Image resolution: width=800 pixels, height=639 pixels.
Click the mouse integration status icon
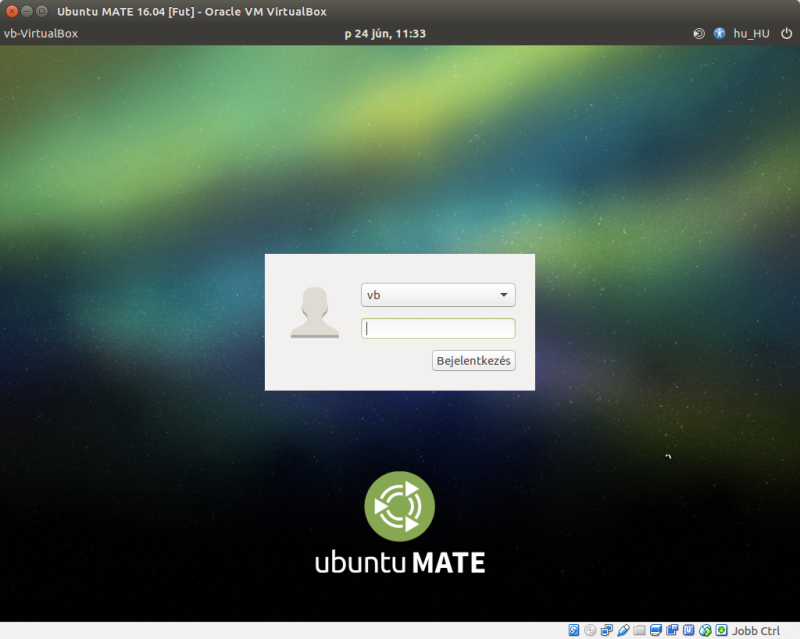click(x=705, y=630)
